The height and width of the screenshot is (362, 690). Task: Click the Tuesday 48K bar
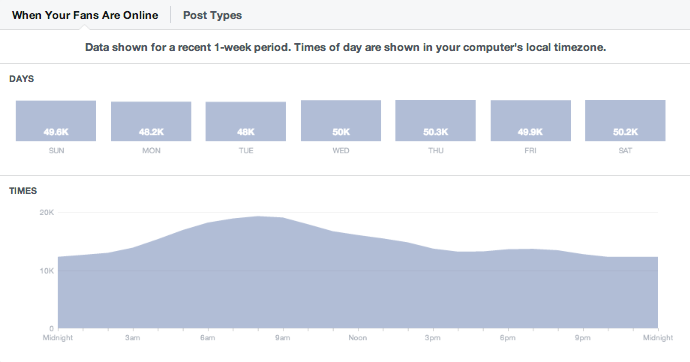pyautogui.click(x=246, y=121)
